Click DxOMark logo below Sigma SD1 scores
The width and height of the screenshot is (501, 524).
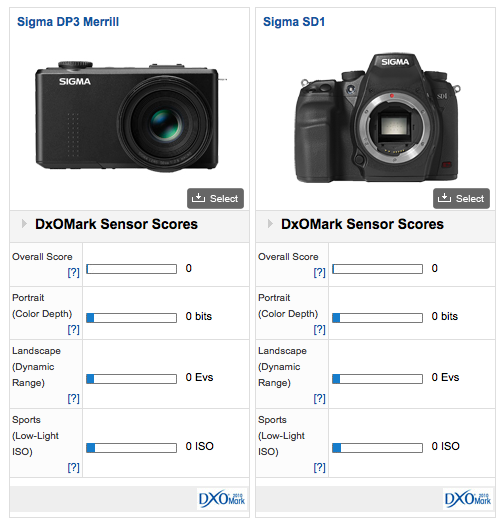(468, 499)
